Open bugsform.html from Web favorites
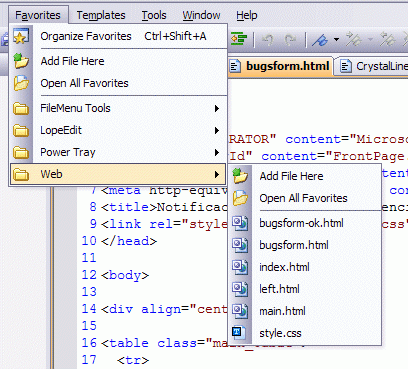 [305, 245]
